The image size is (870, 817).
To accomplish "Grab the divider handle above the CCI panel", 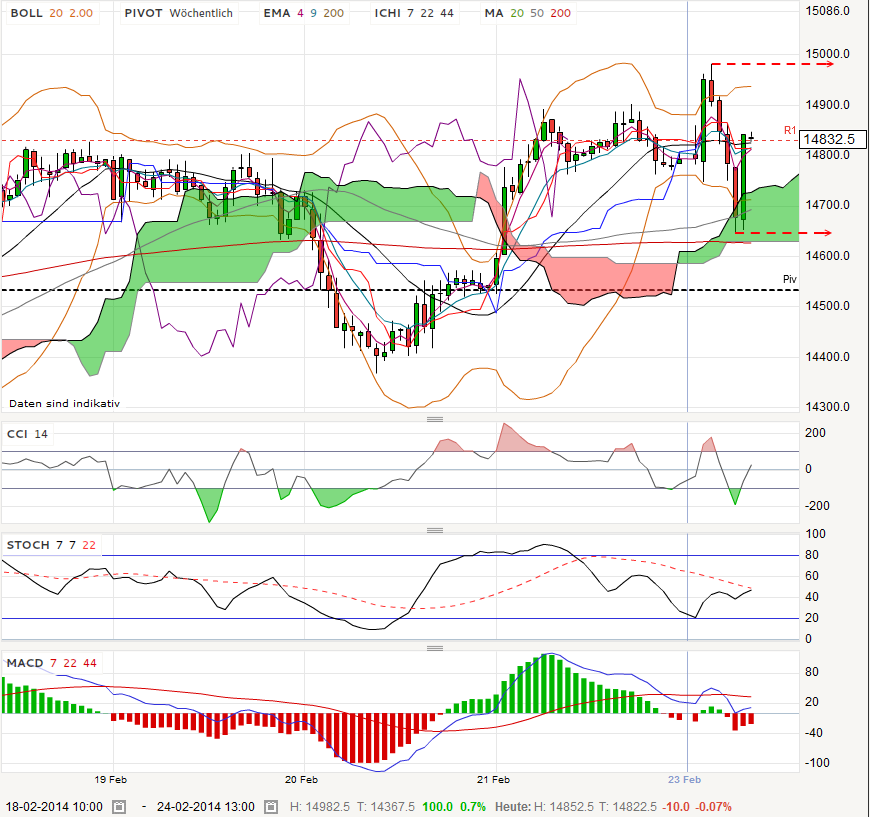I will [435, 419].
